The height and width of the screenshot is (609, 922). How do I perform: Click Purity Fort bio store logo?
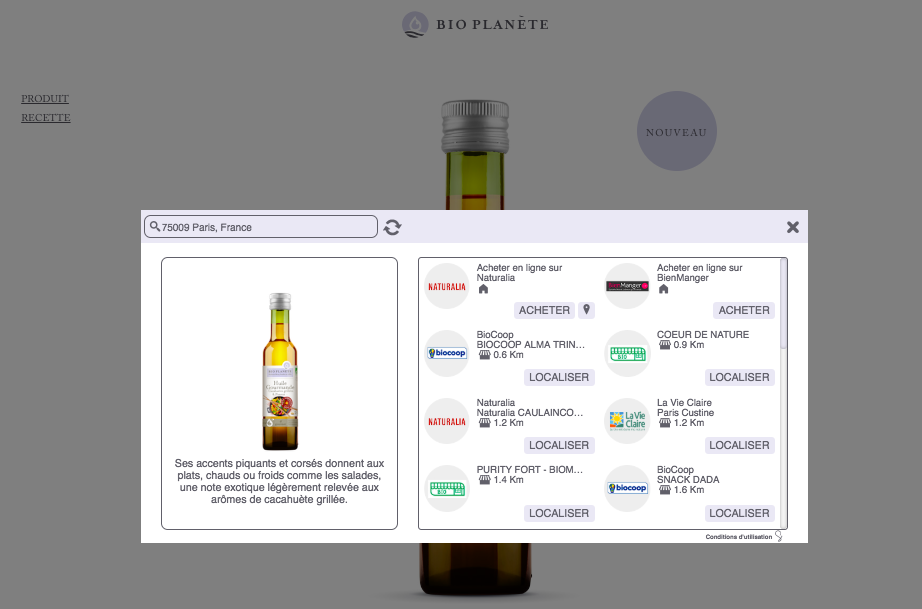coord(447,488)
